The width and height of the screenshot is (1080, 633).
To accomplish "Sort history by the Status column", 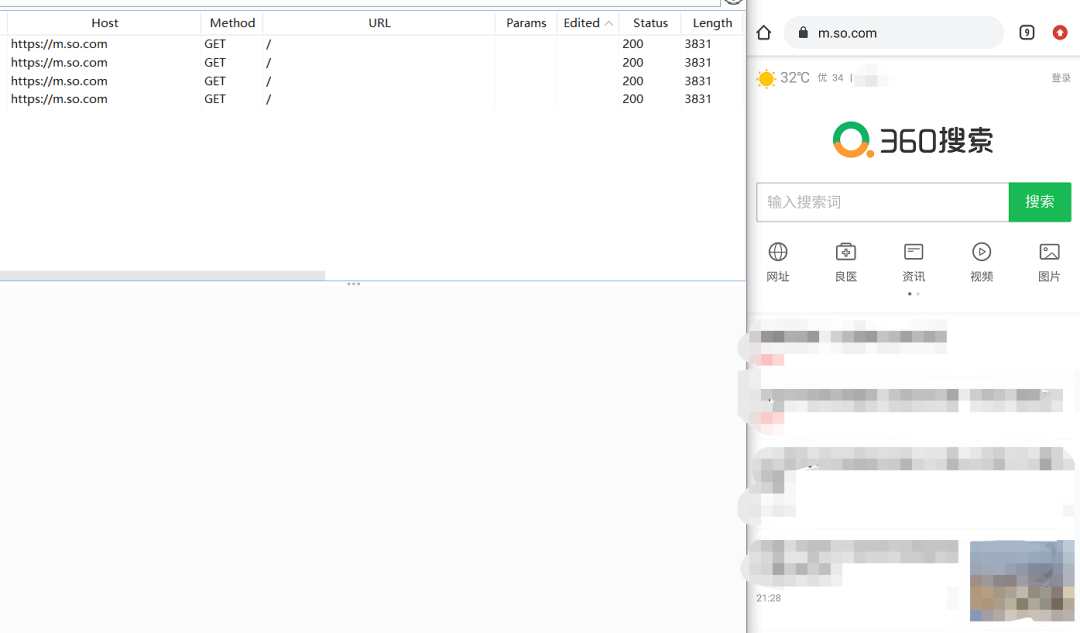I will coord(650,23).
